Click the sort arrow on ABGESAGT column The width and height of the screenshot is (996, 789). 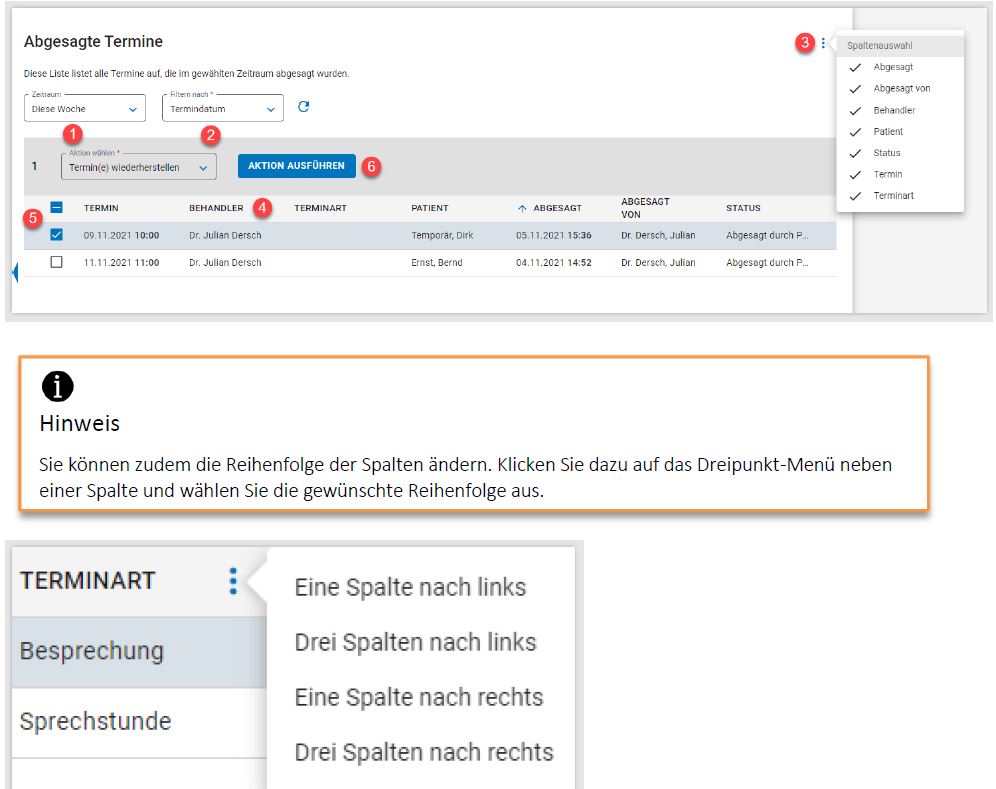pyautogui.click(x=522, y=208)
